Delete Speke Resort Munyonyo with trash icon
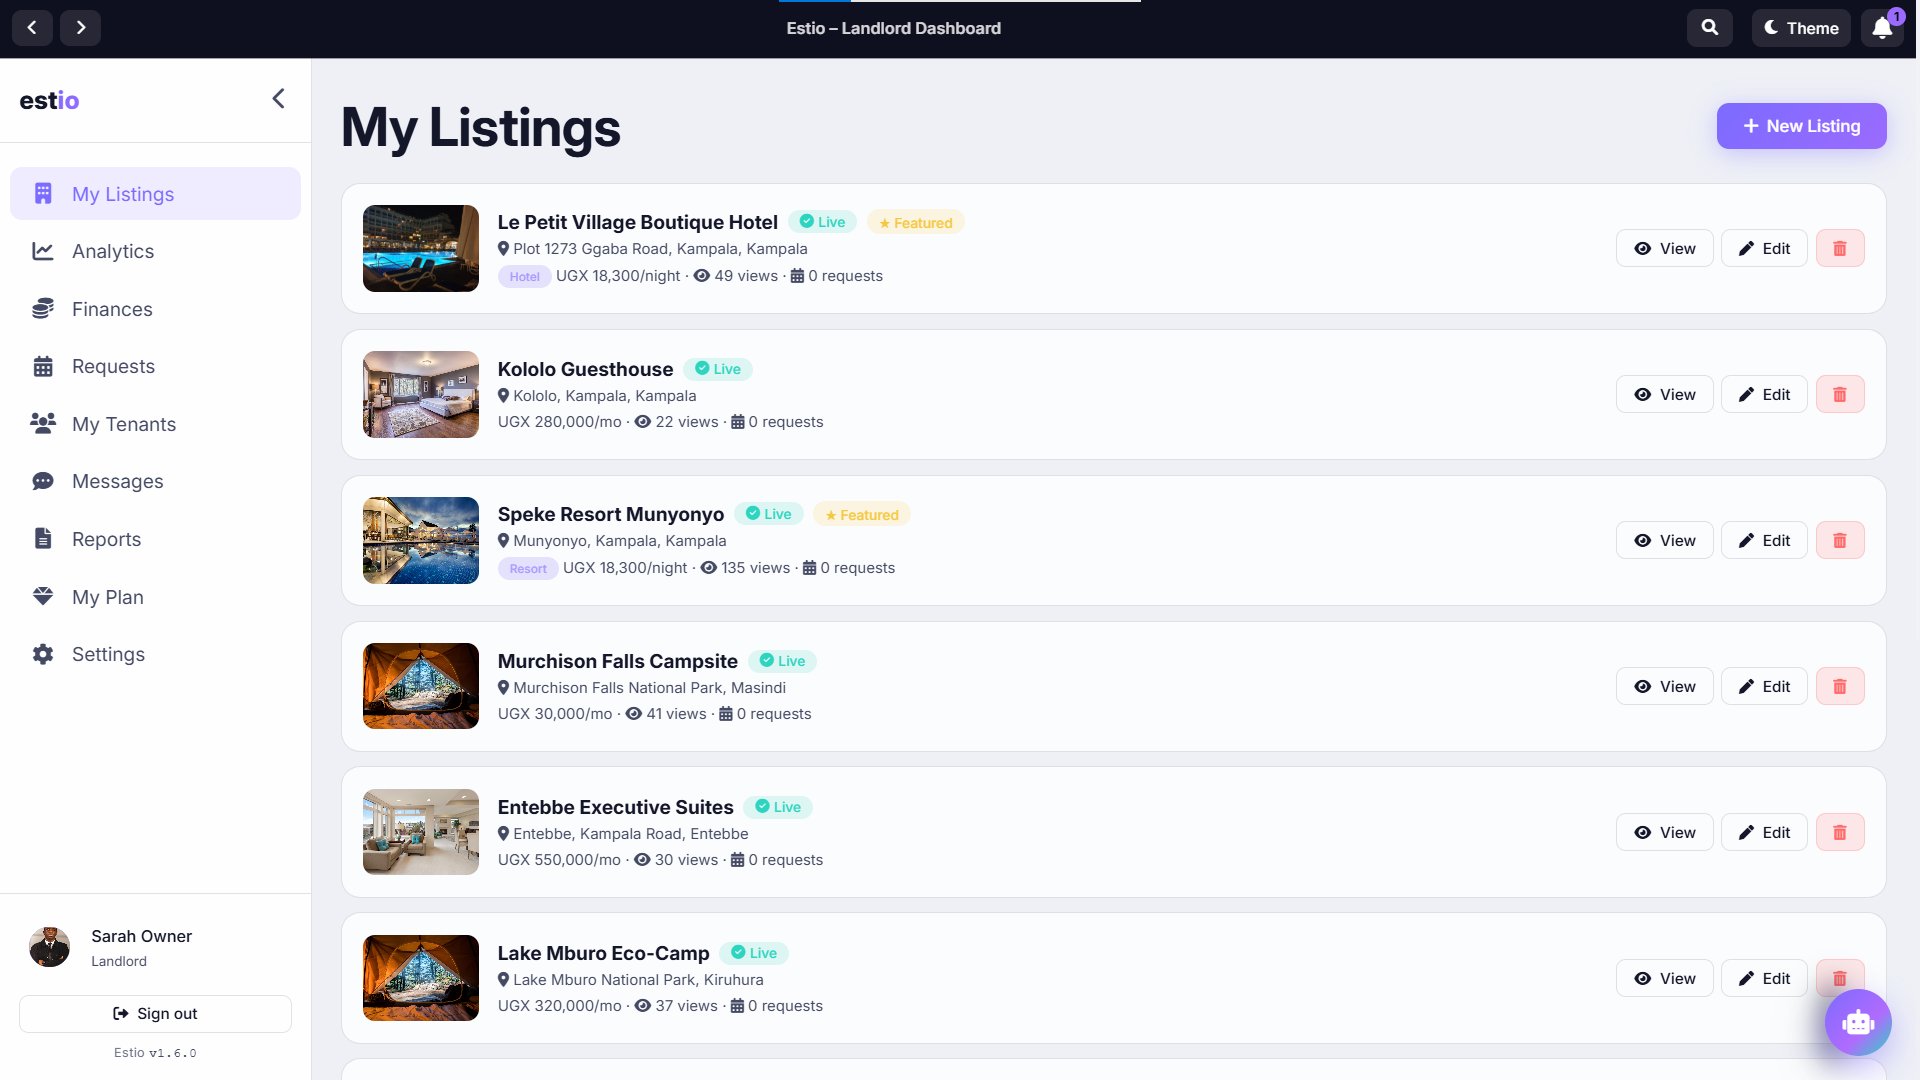1920x1080 pixels. click(1840, 541)
